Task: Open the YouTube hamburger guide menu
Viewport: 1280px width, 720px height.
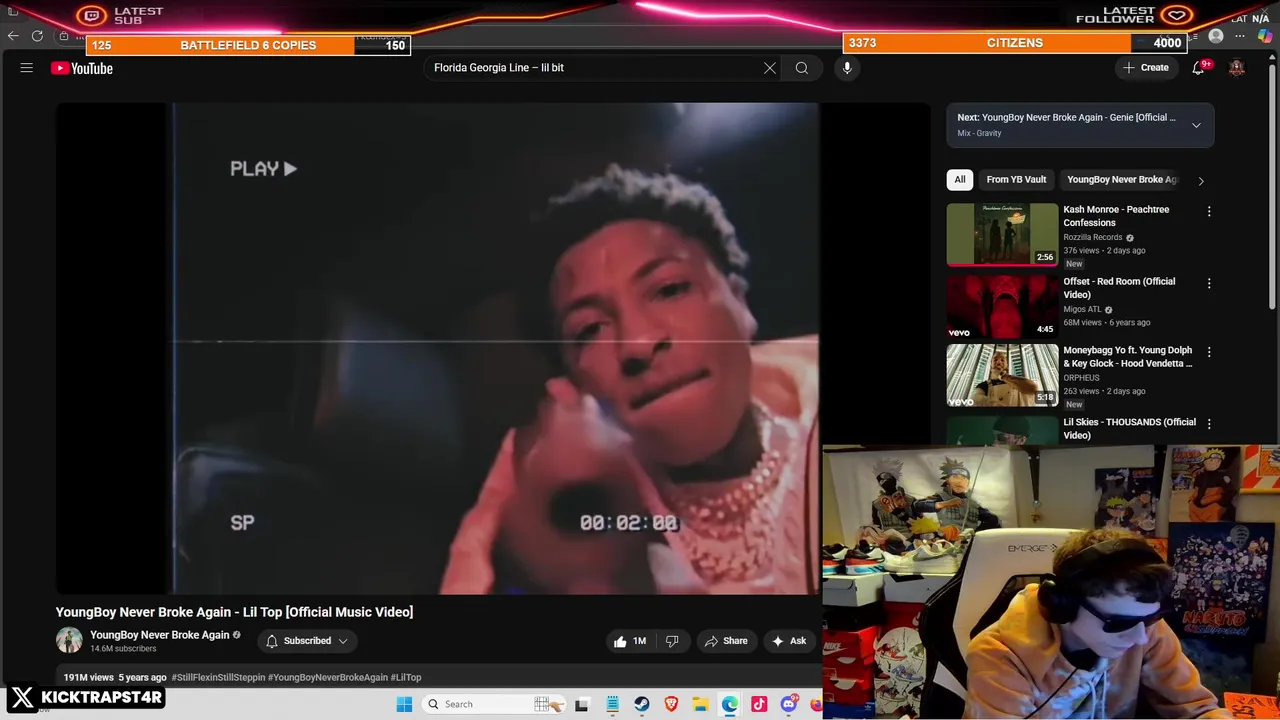Action: coord(27,68)
